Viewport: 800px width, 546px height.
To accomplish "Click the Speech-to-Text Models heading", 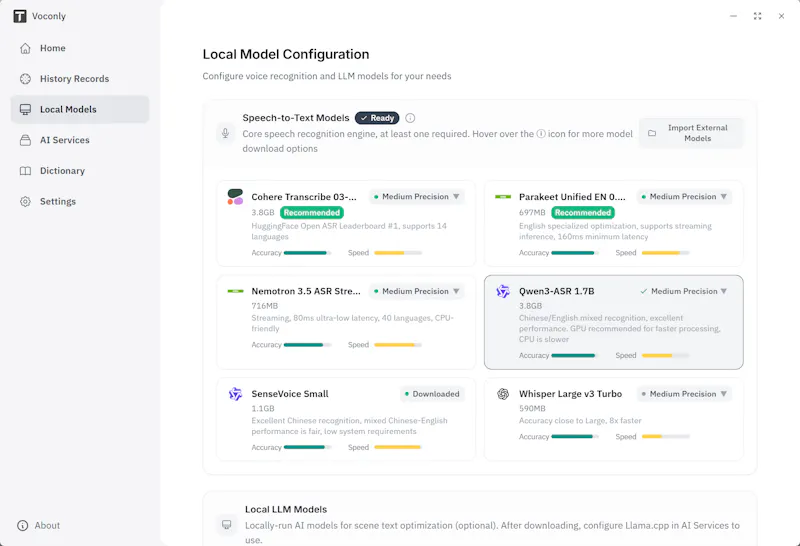I will coord(296,118).
